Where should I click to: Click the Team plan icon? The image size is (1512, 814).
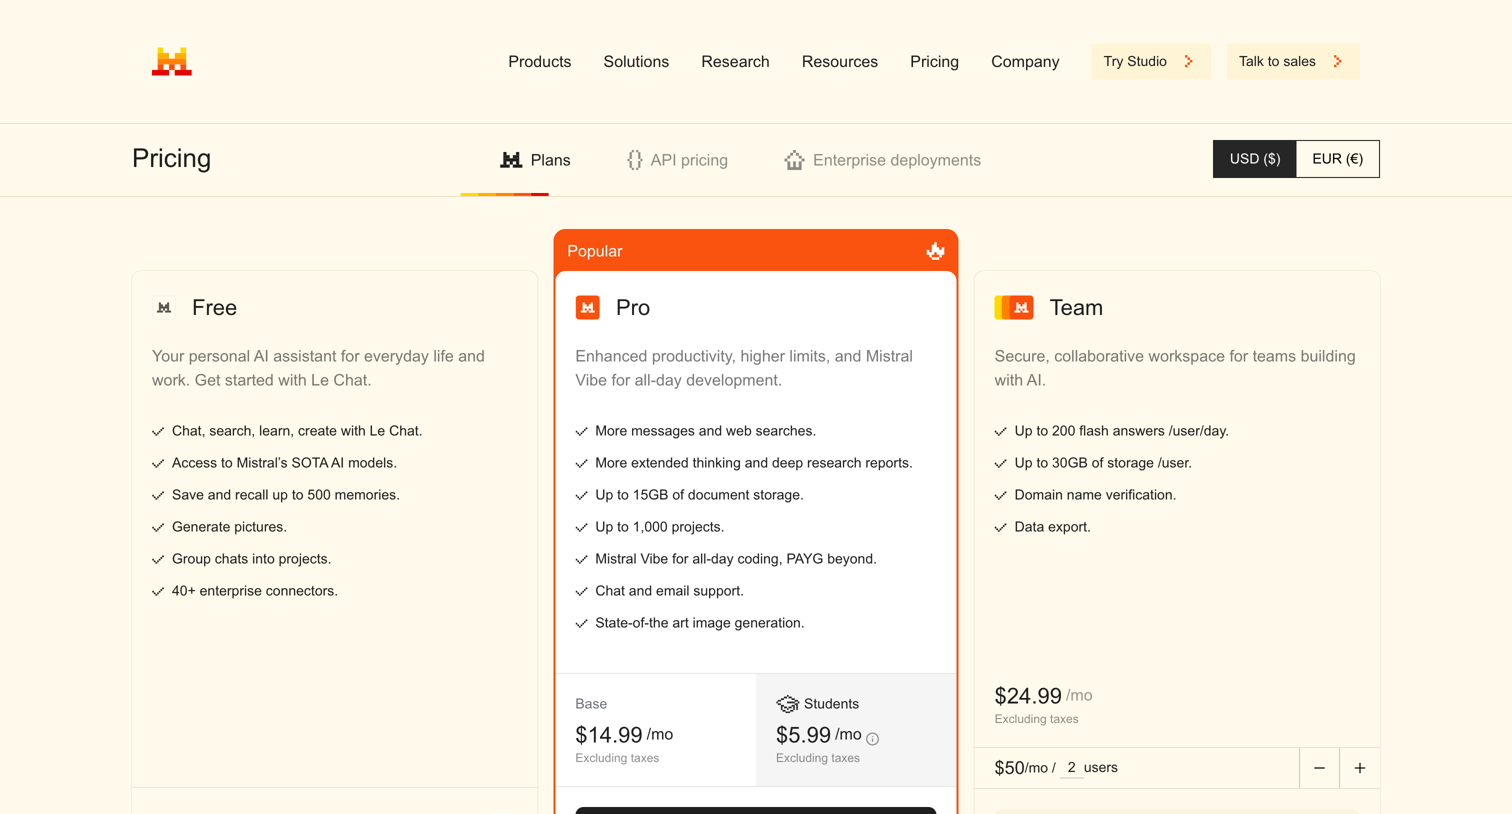tap(1014, 308)
